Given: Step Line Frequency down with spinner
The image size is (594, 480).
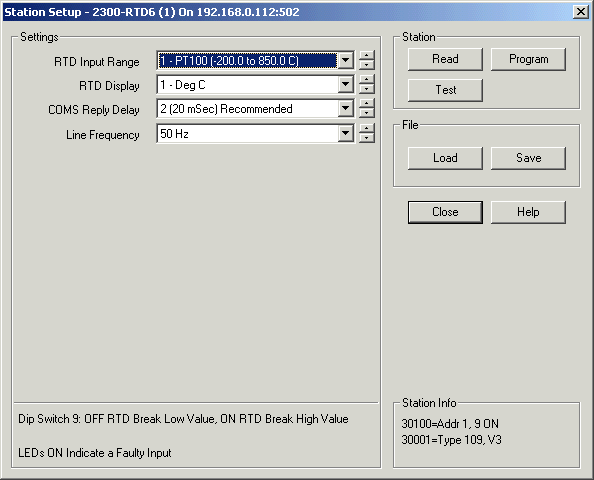Looking at the screenshot, I should coord(366,138).
